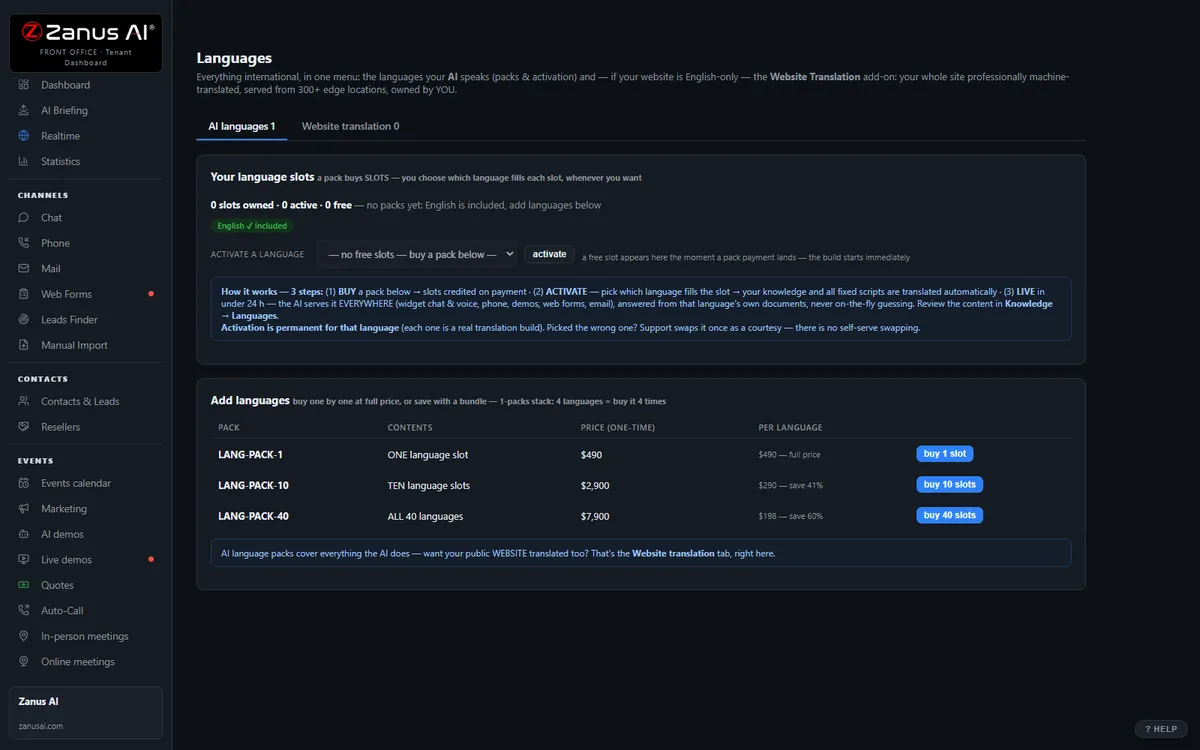Viewport: 1200px width, 750px height.
Task: Click the buy 40 slots button
Action: coord(950,515)
